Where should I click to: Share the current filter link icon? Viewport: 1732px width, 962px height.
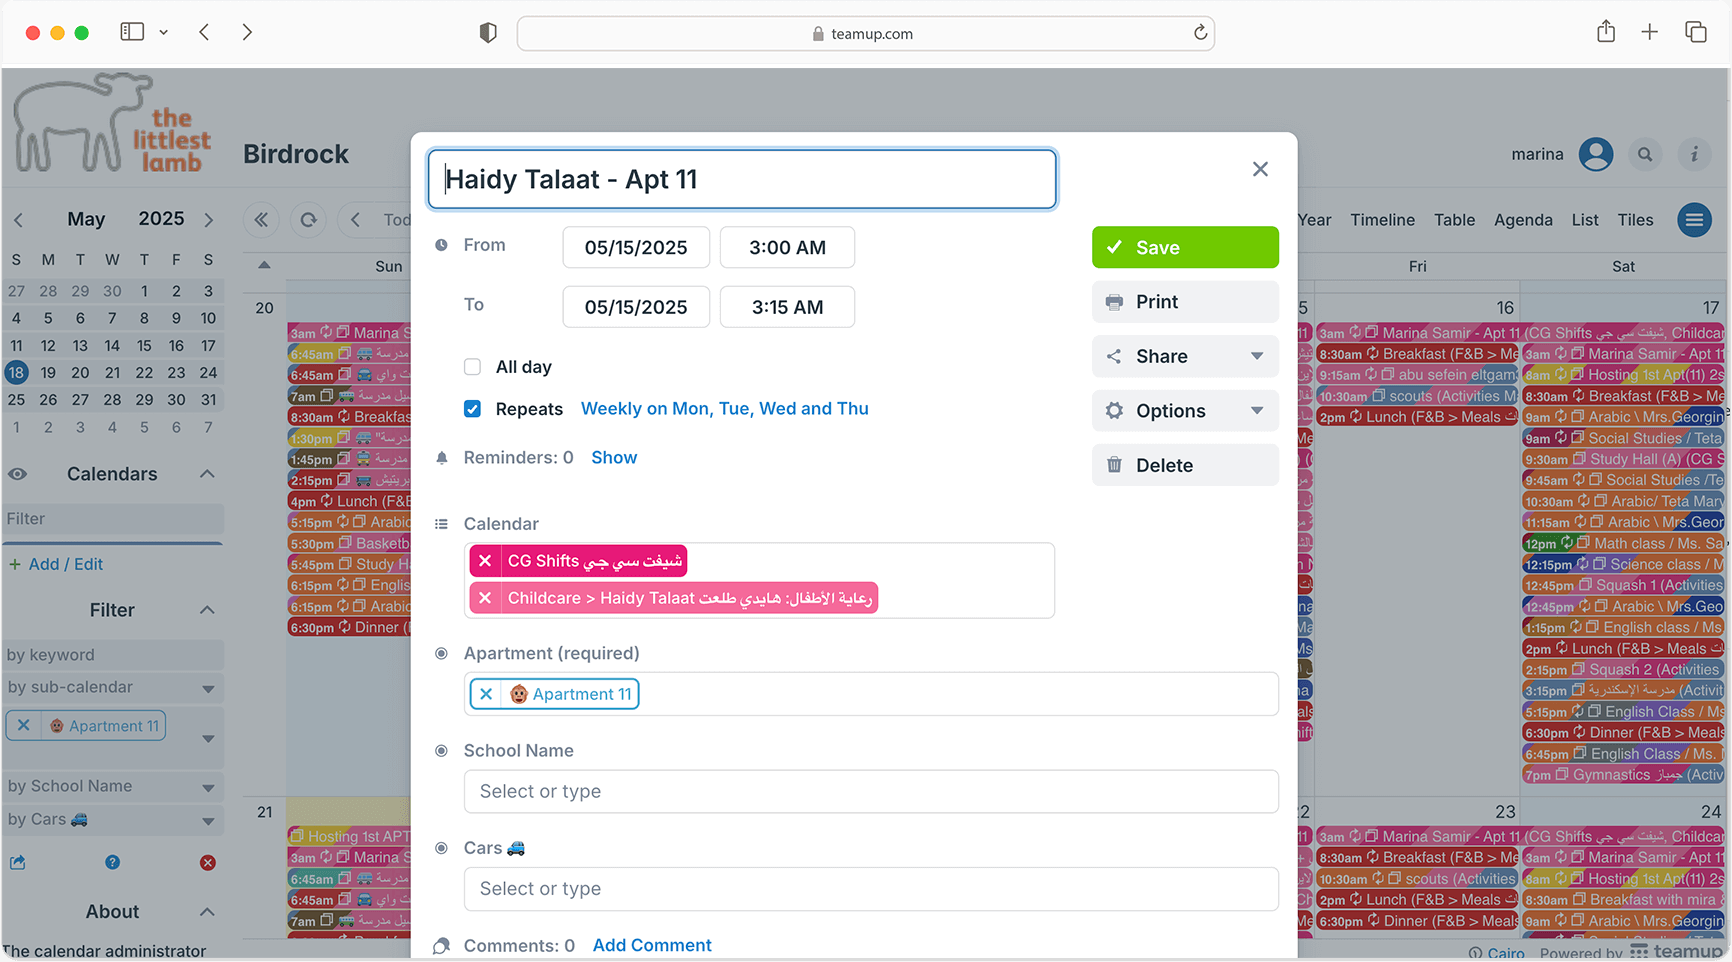tap(18, 863)
